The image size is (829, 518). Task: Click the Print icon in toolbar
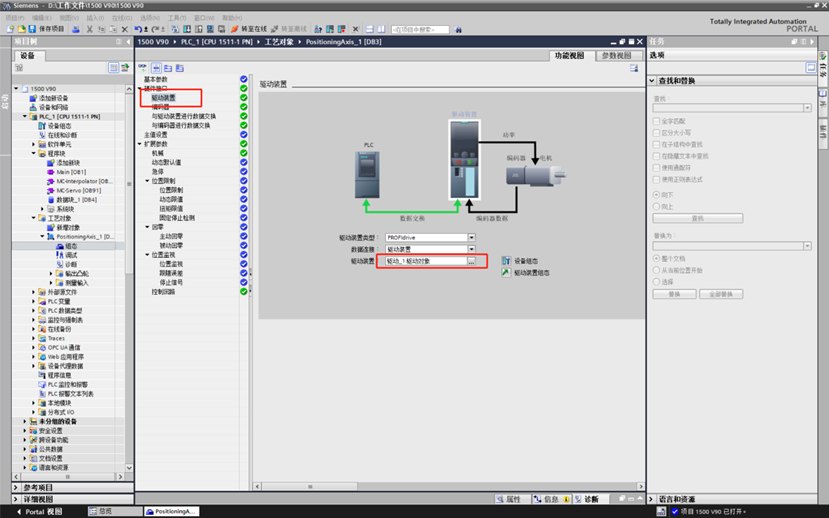tap(76, 29)
